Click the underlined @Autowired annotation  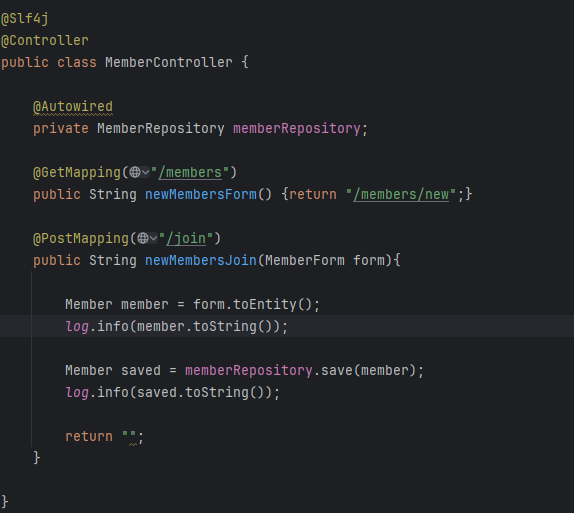pyautogui.click(x=73, y=107)
